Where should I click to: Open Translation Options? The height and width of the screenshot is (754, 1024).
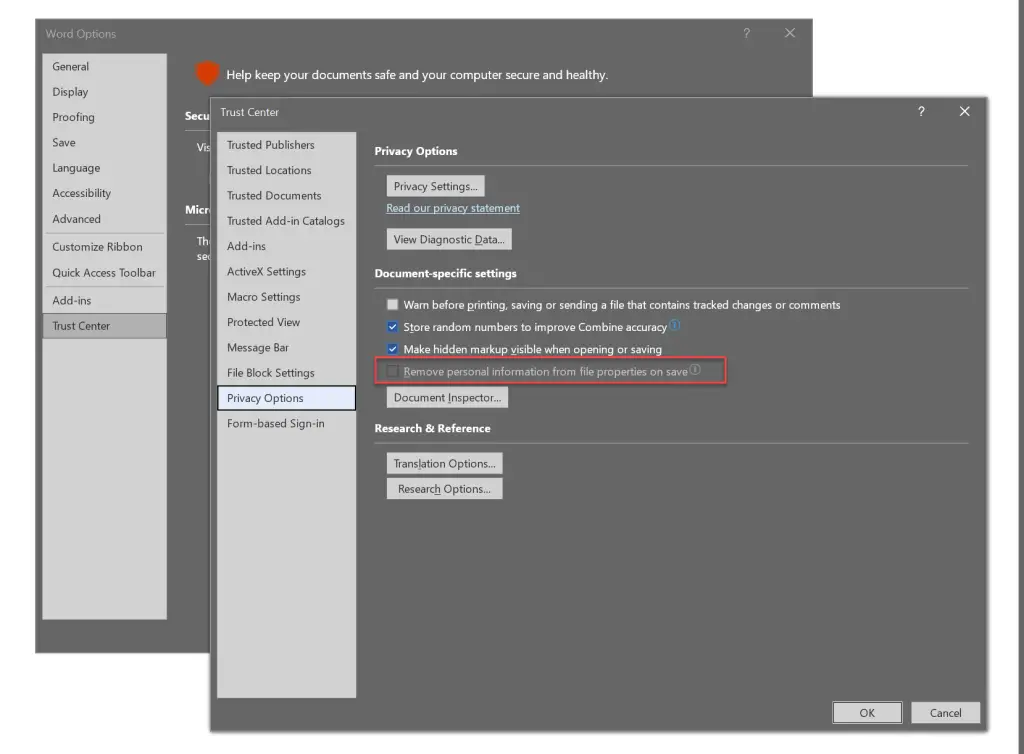point(444,464)
